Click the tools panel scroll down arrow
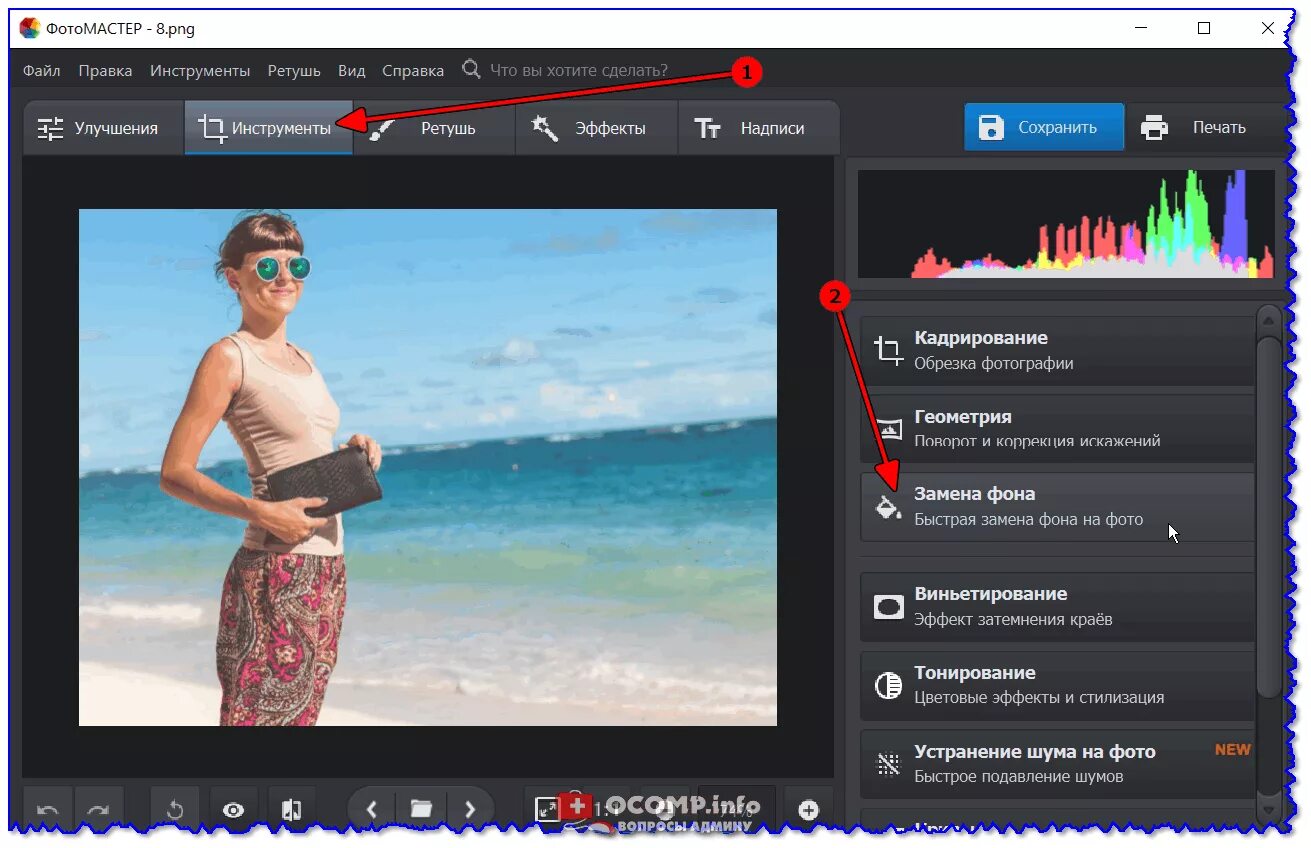The width and height of the screenshot is (1311, 848). (x=1268, y=809)
